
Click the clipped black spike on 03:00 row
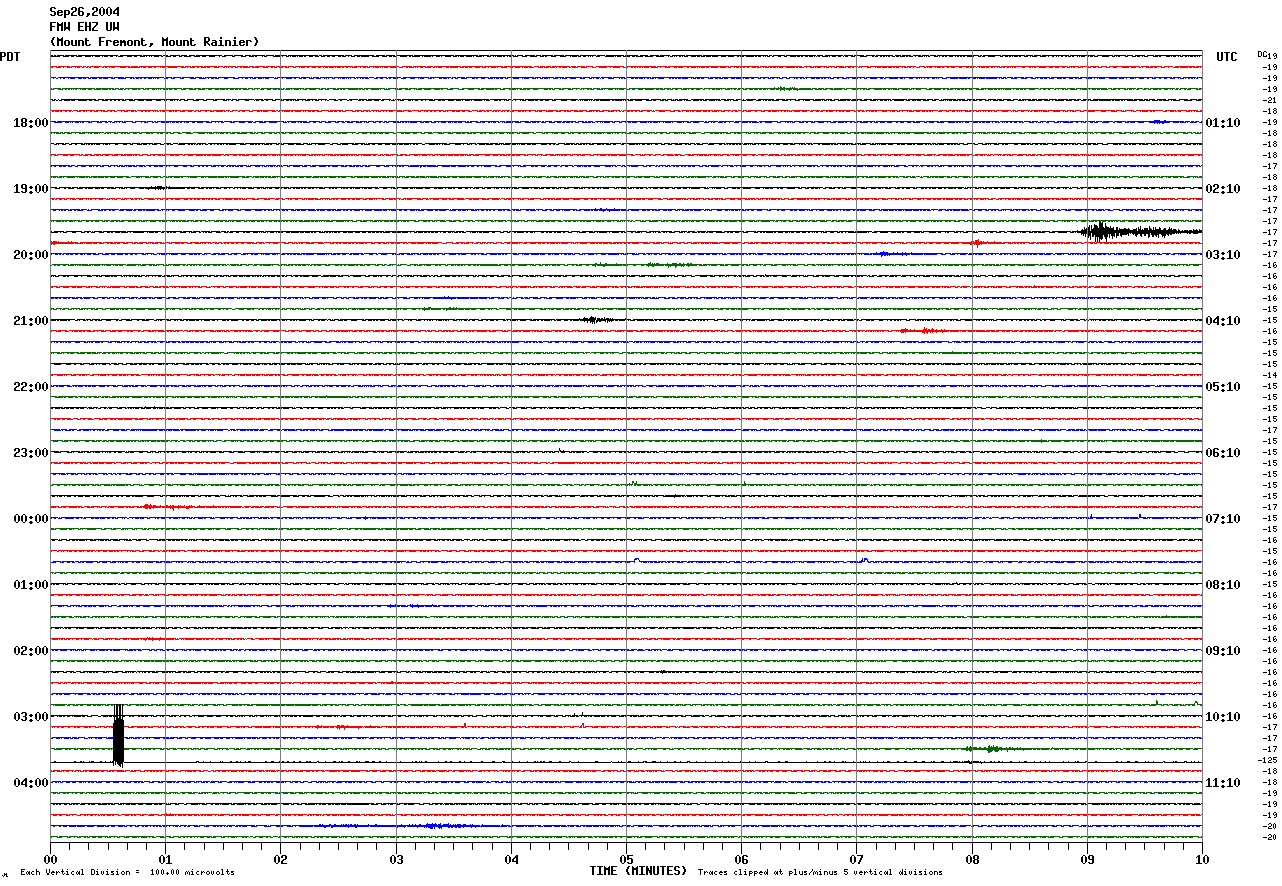[119, 735]
